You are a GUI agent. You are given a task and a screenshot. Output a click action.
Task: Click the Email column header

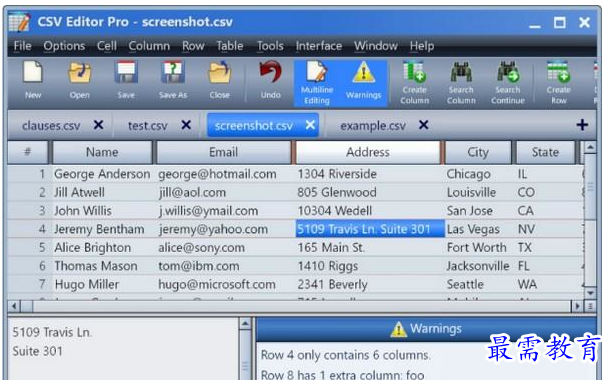(x=223, y=152)
